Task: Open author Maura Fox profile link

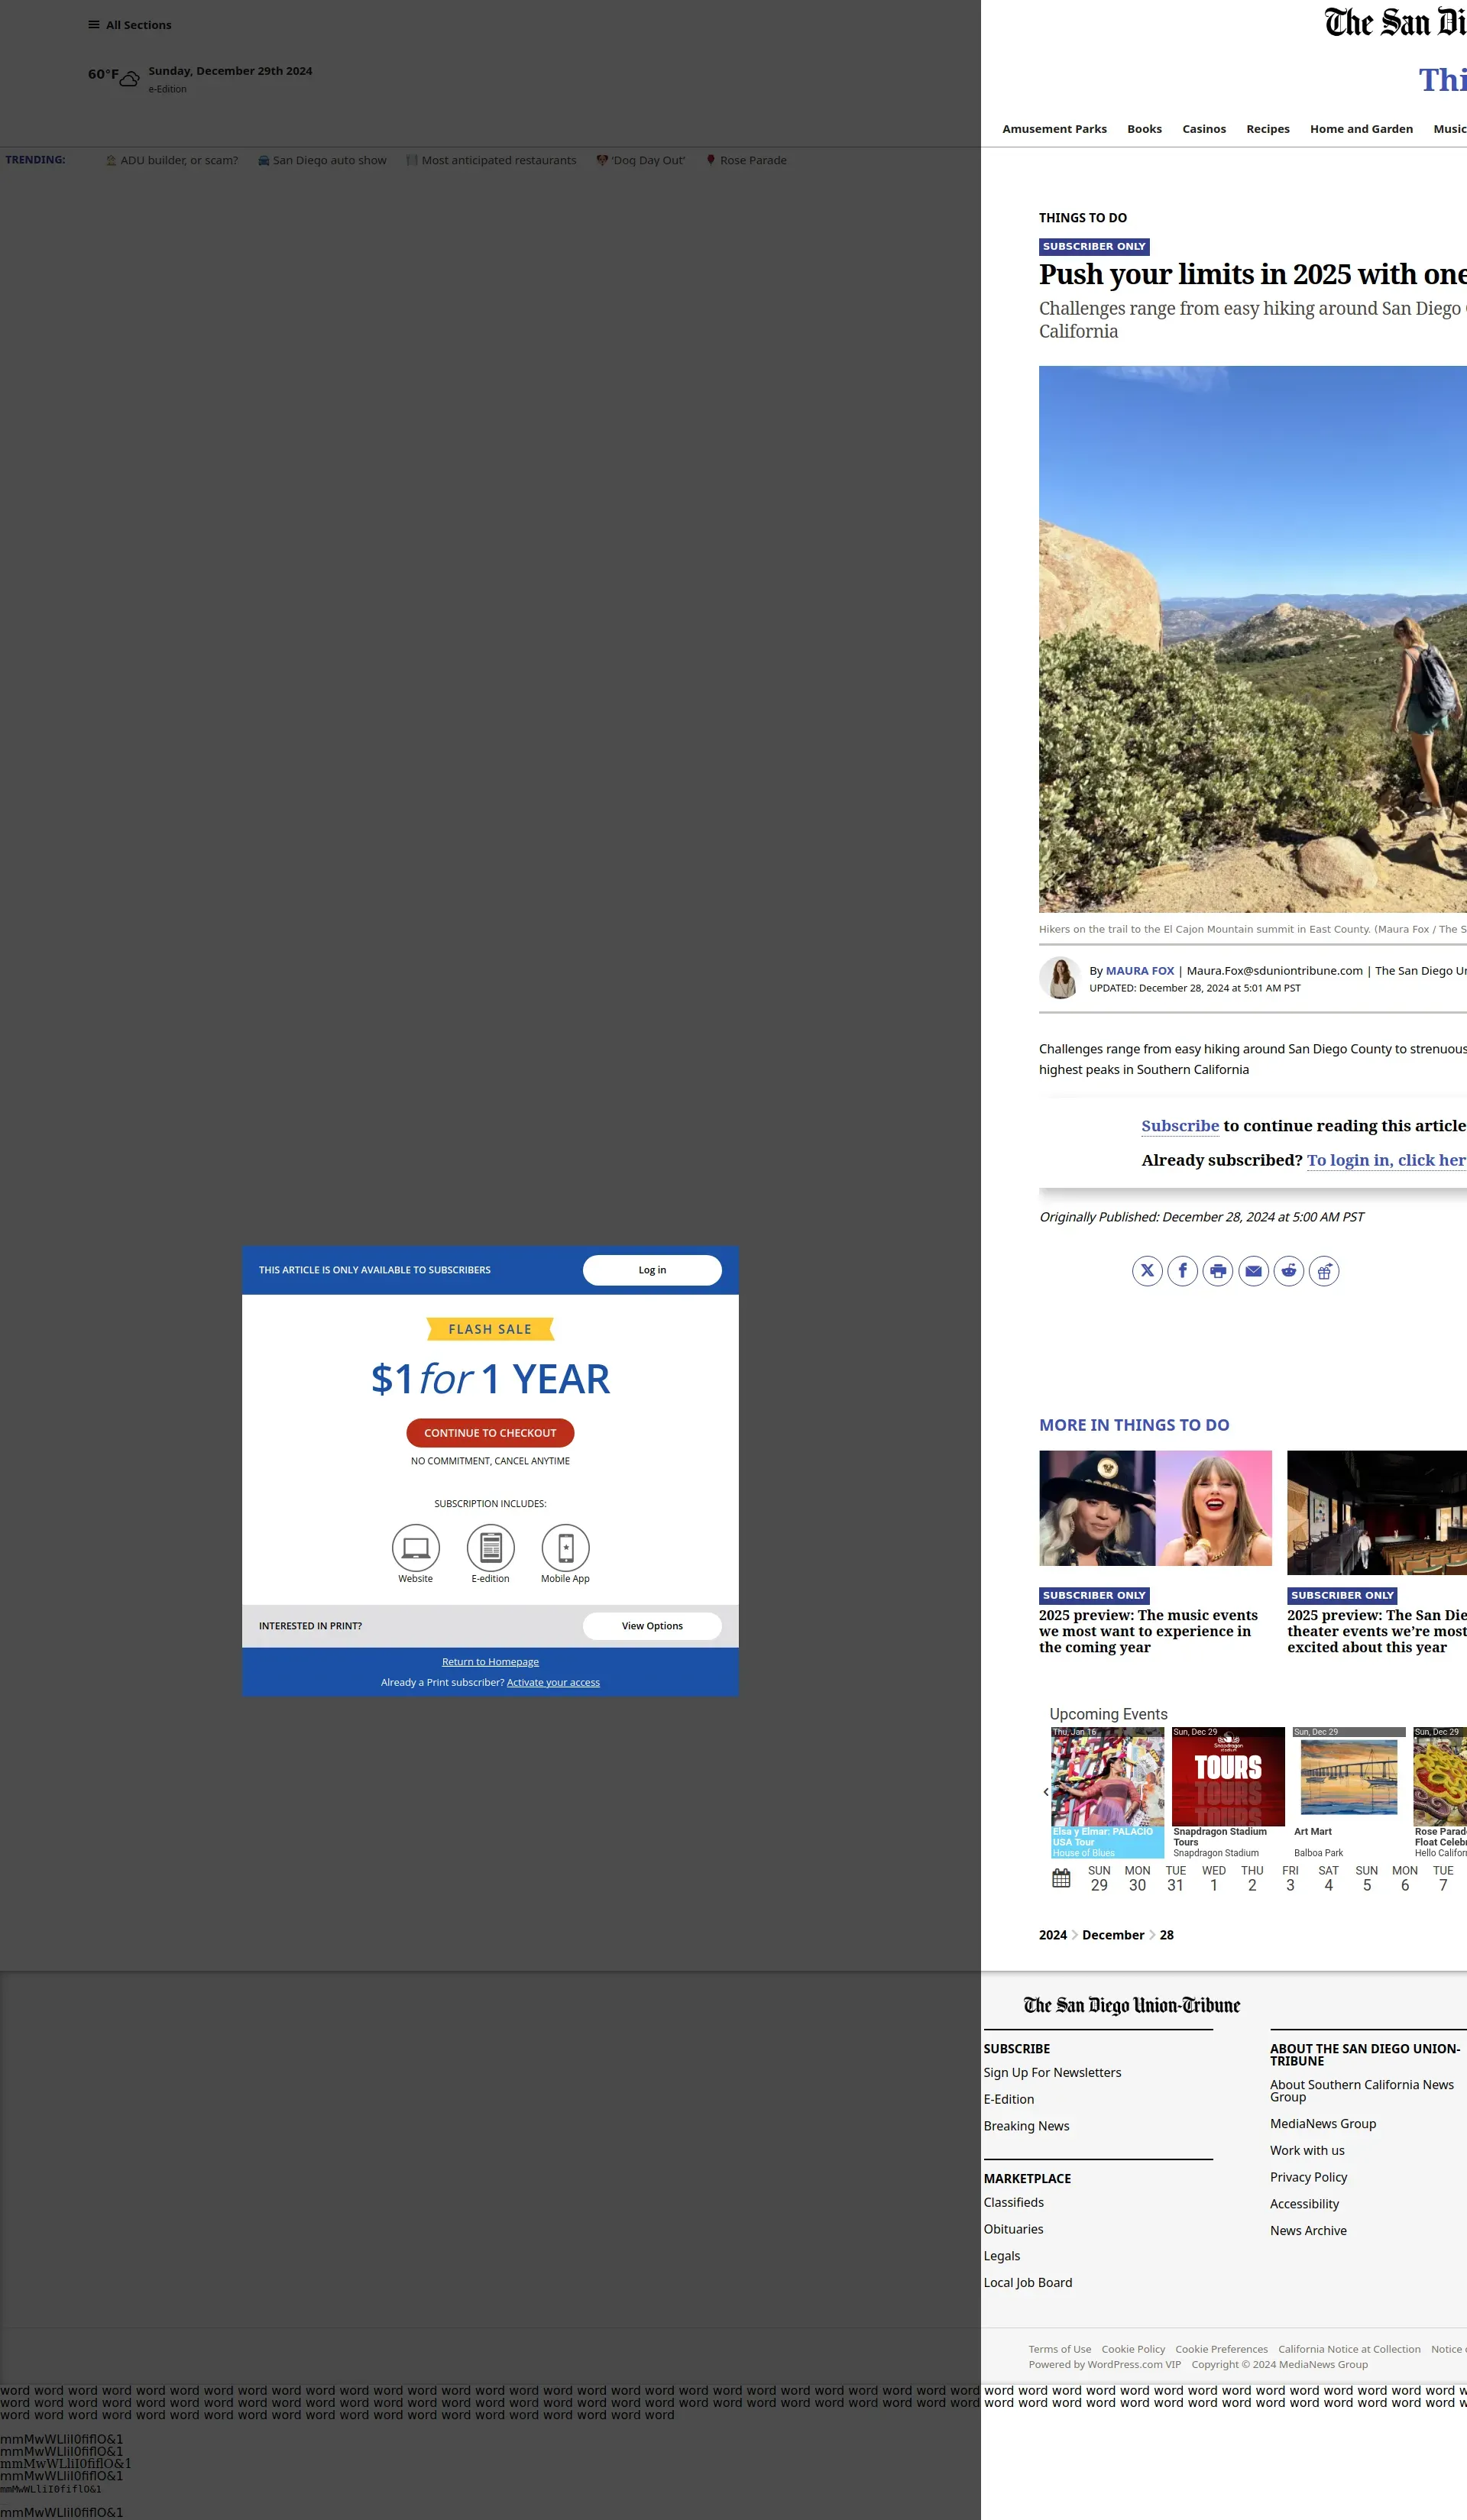Action: pos(1139,971)
